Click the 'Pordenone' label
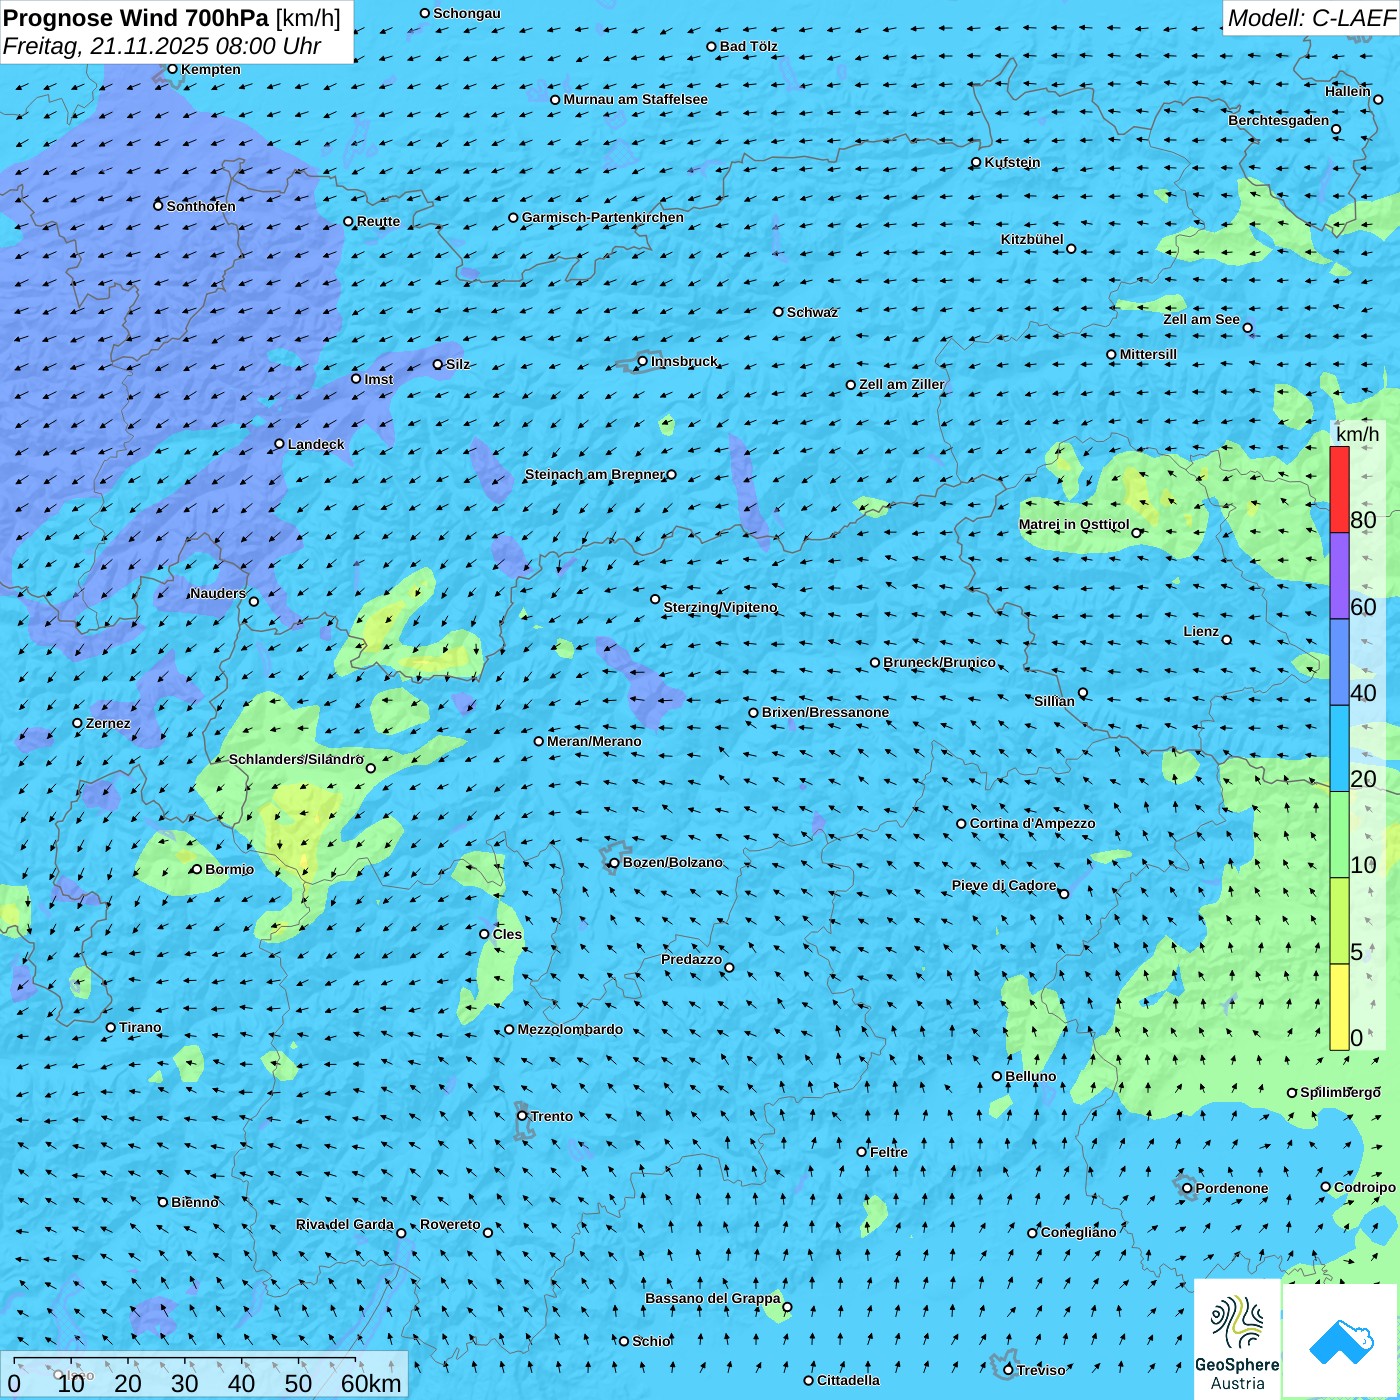This screenshot has height=1400, width=1400. click(1232, 1188)
